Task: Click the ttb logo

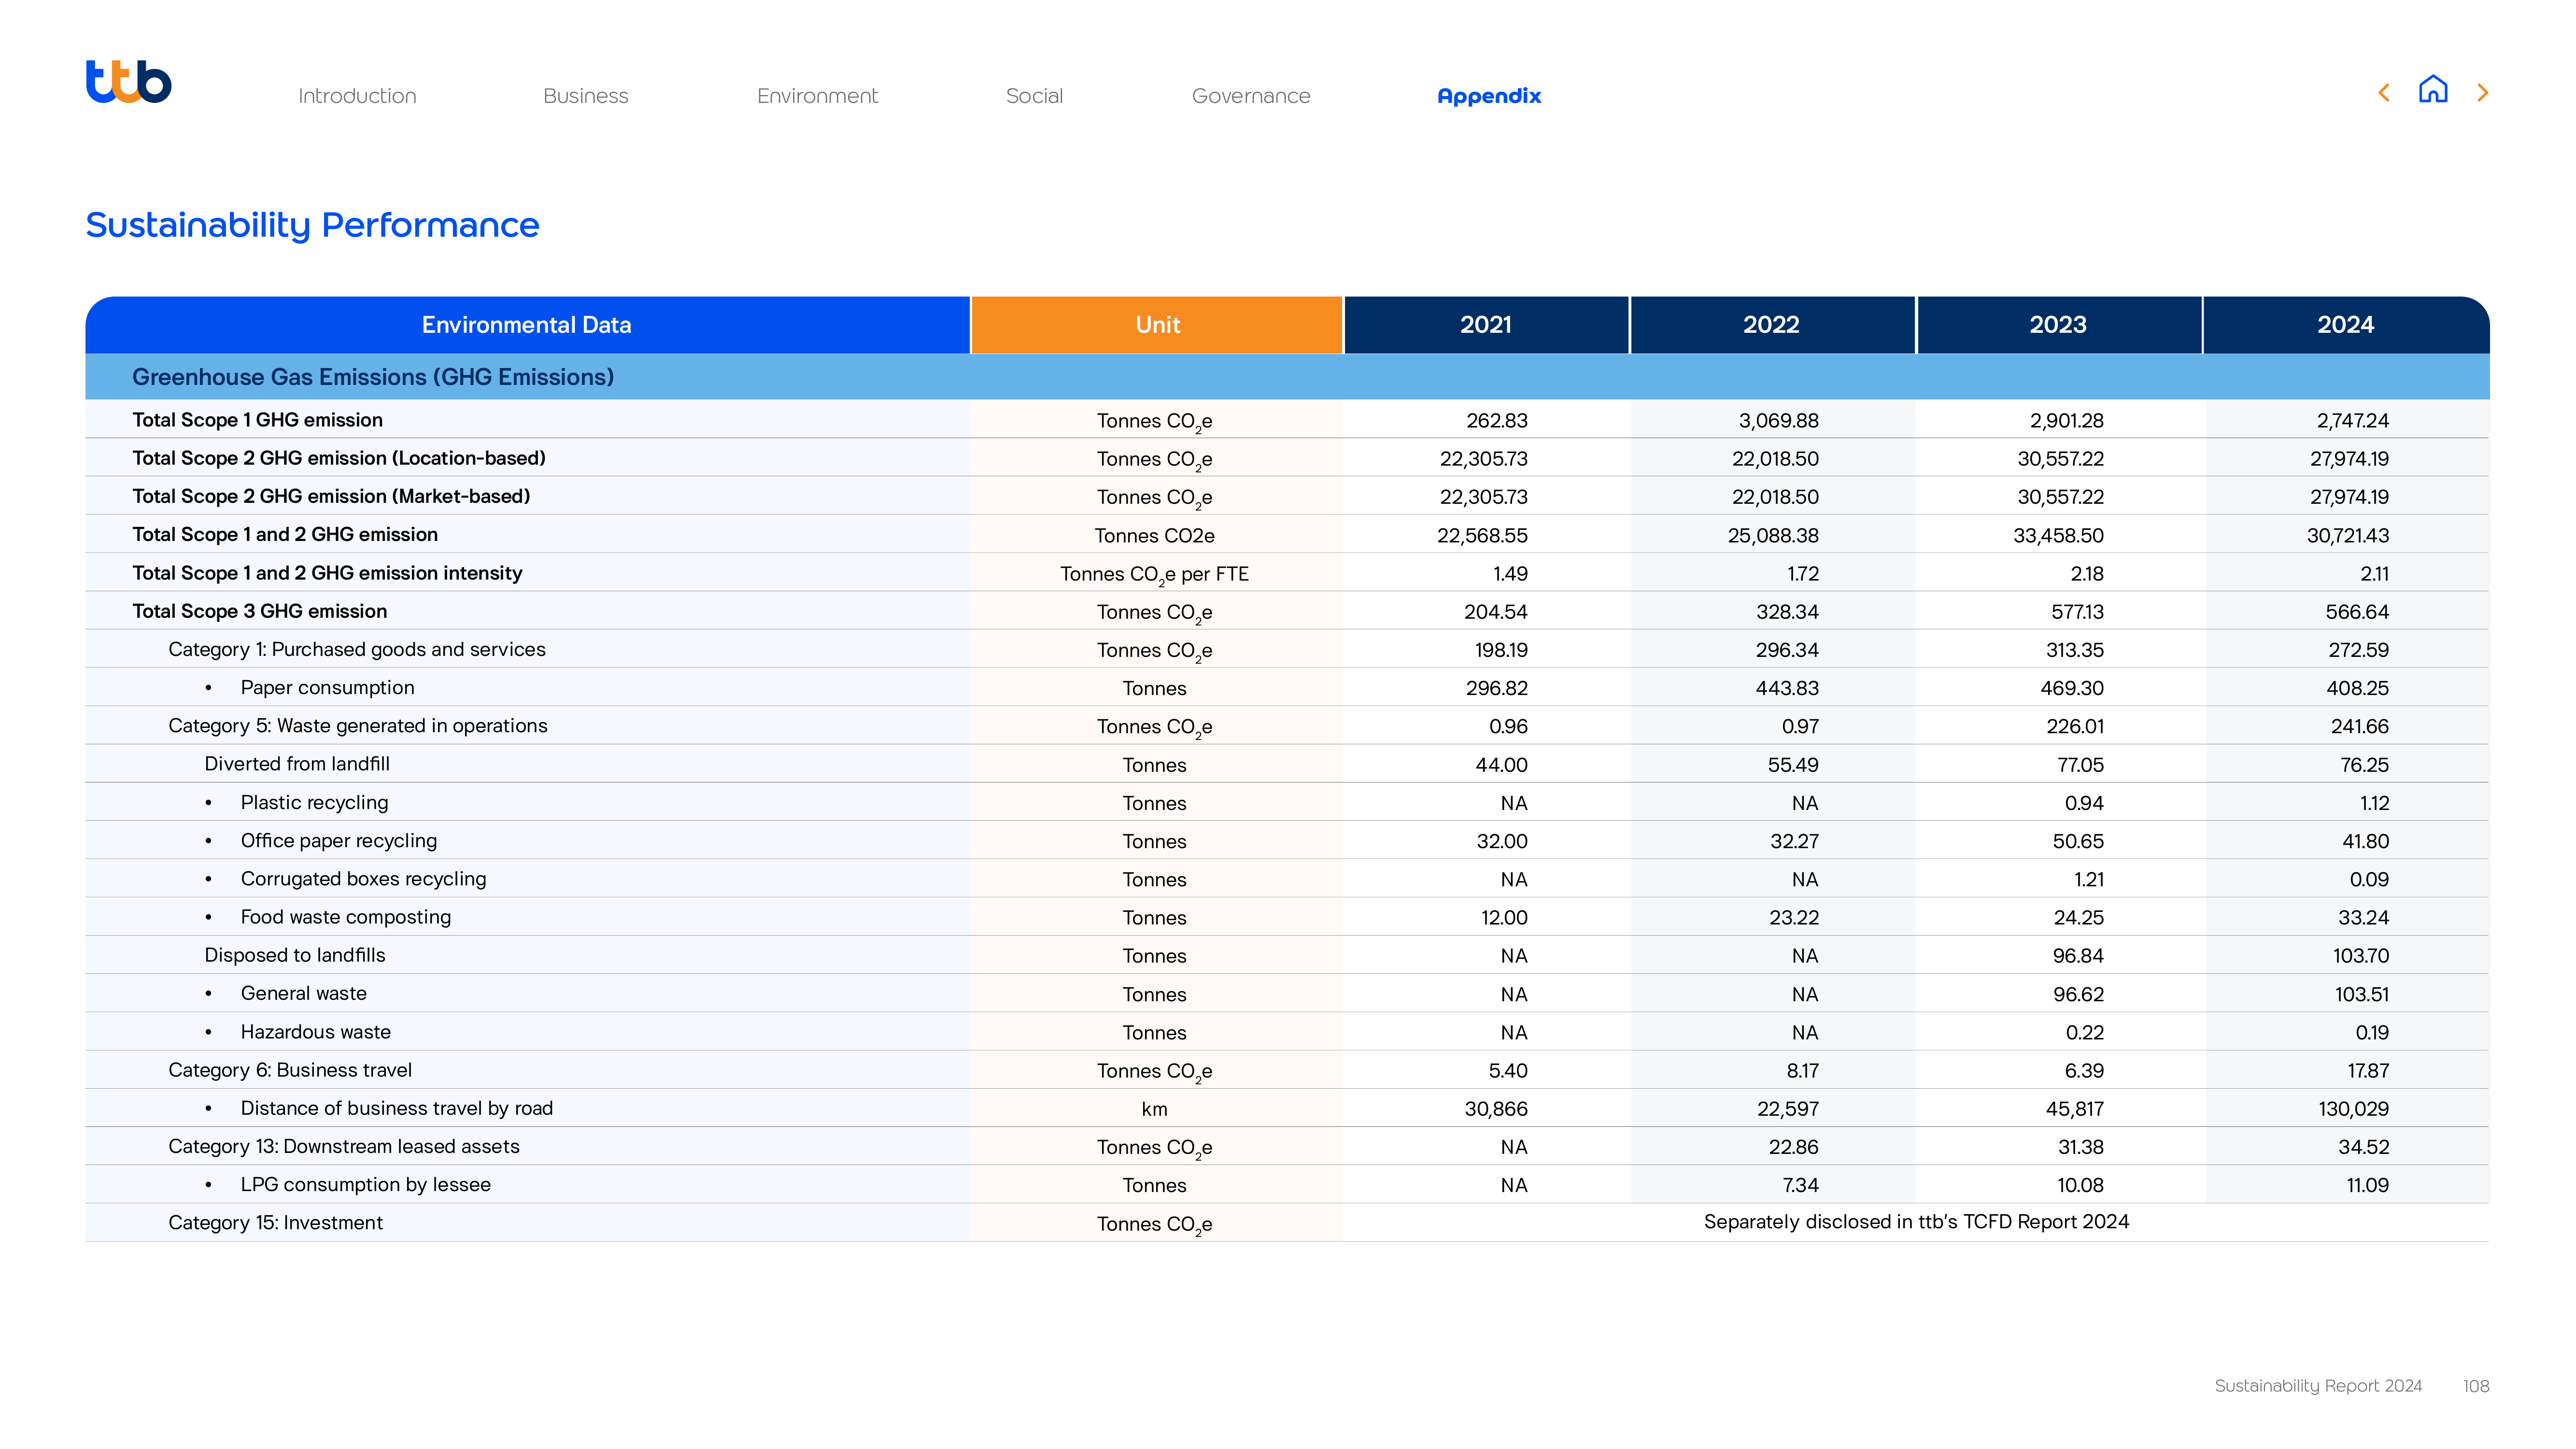Action: (128, 82)
